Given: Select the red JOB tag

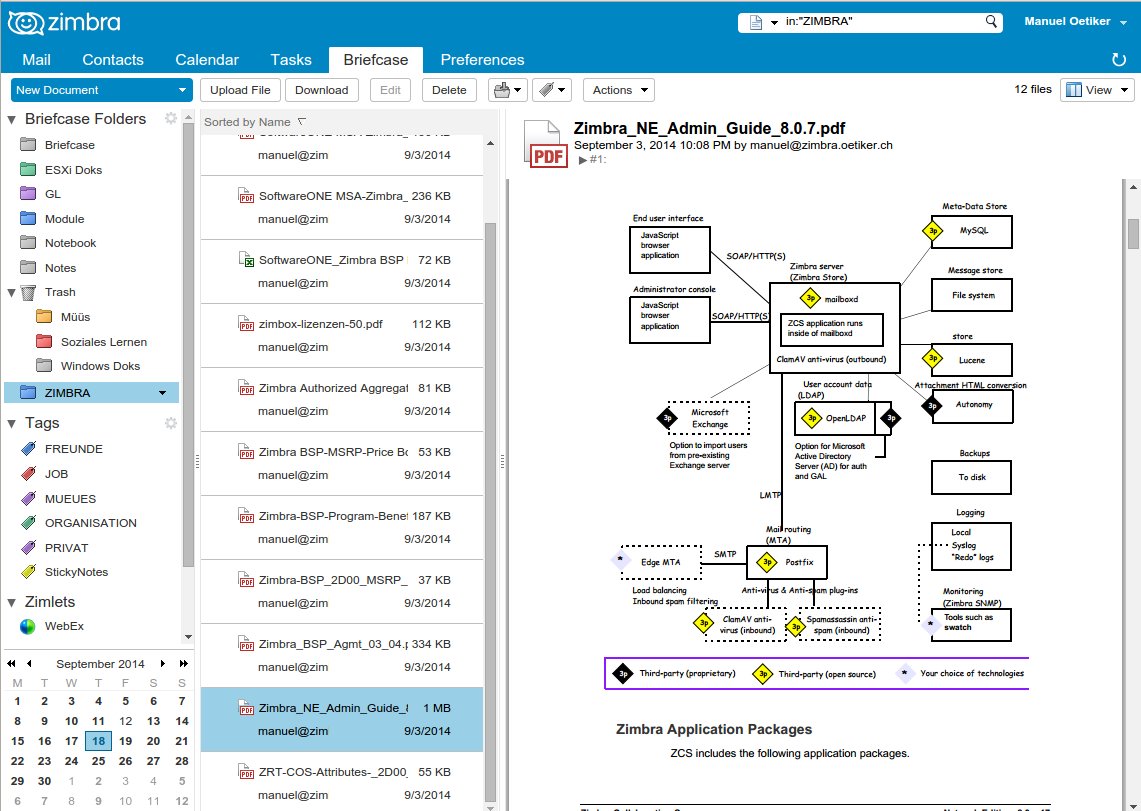Looking at the screenshot, I should pos(56,474).
